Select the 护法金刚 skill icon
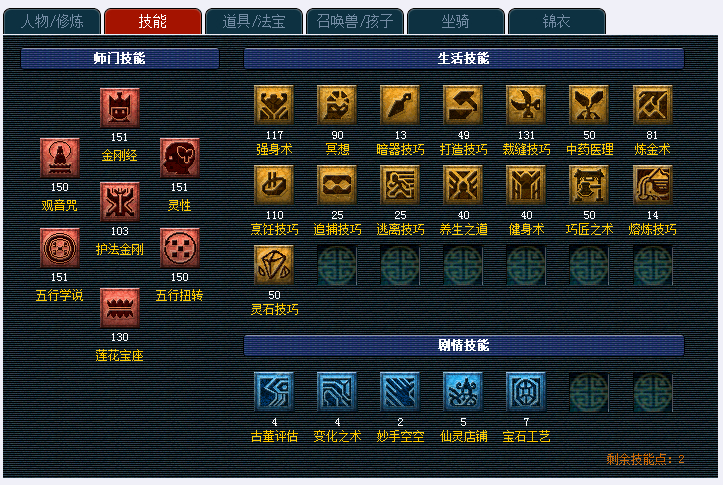This screenshot has height=485, width=723. click(x=119, y=202)
